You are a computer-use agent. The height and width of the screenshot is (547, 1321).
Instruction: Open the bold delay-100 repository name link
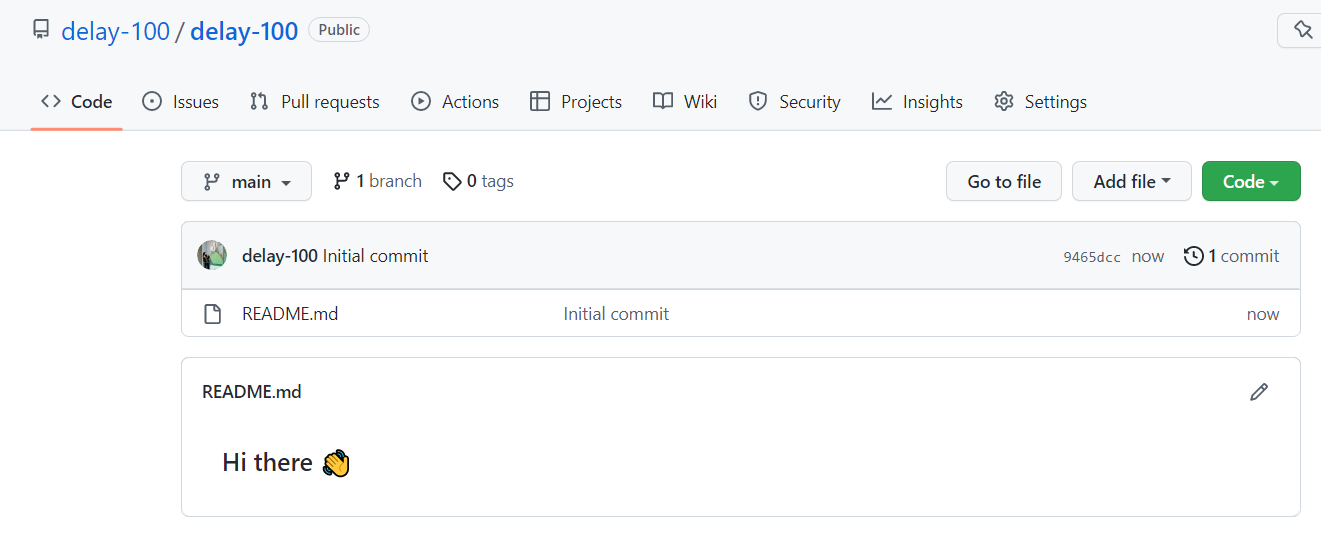pos(244,31)
